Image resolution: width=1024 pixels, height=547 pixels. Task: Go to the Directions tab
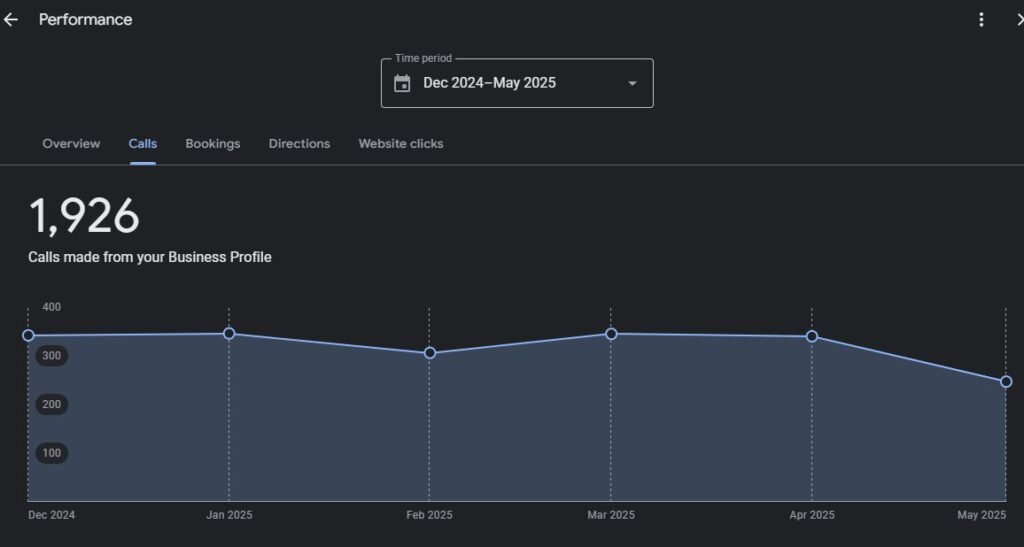[299, 144]
